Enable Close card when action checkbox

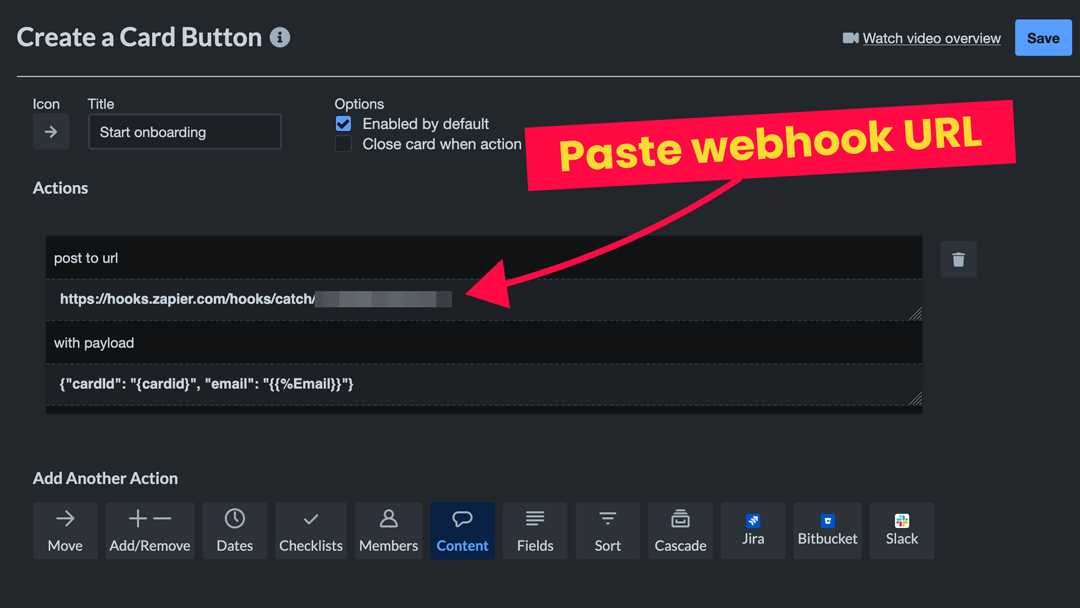[343, 144]
